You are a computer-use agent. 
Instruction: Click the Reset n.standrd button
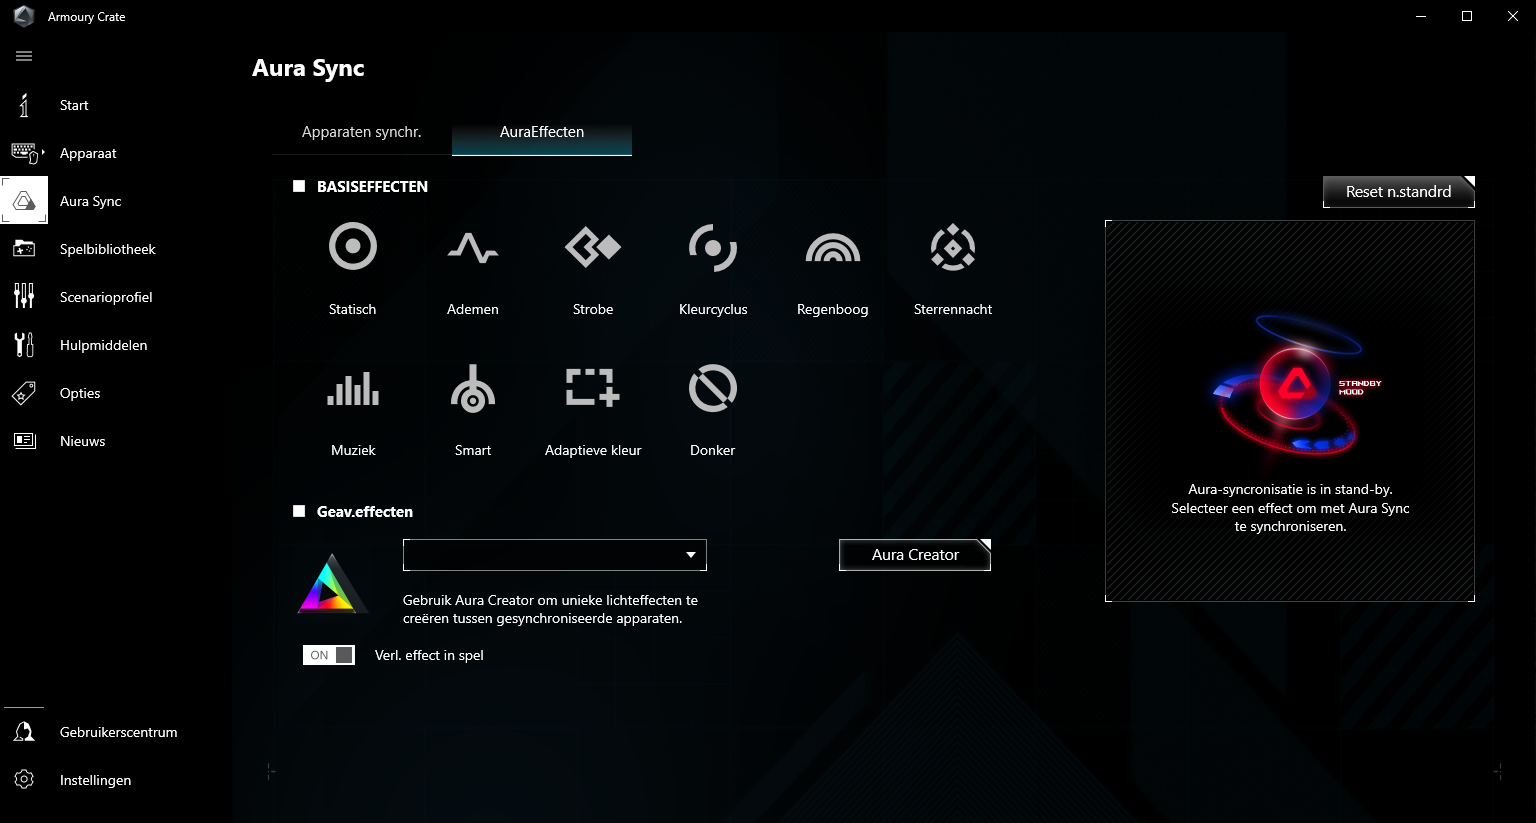coord(1399,192)
